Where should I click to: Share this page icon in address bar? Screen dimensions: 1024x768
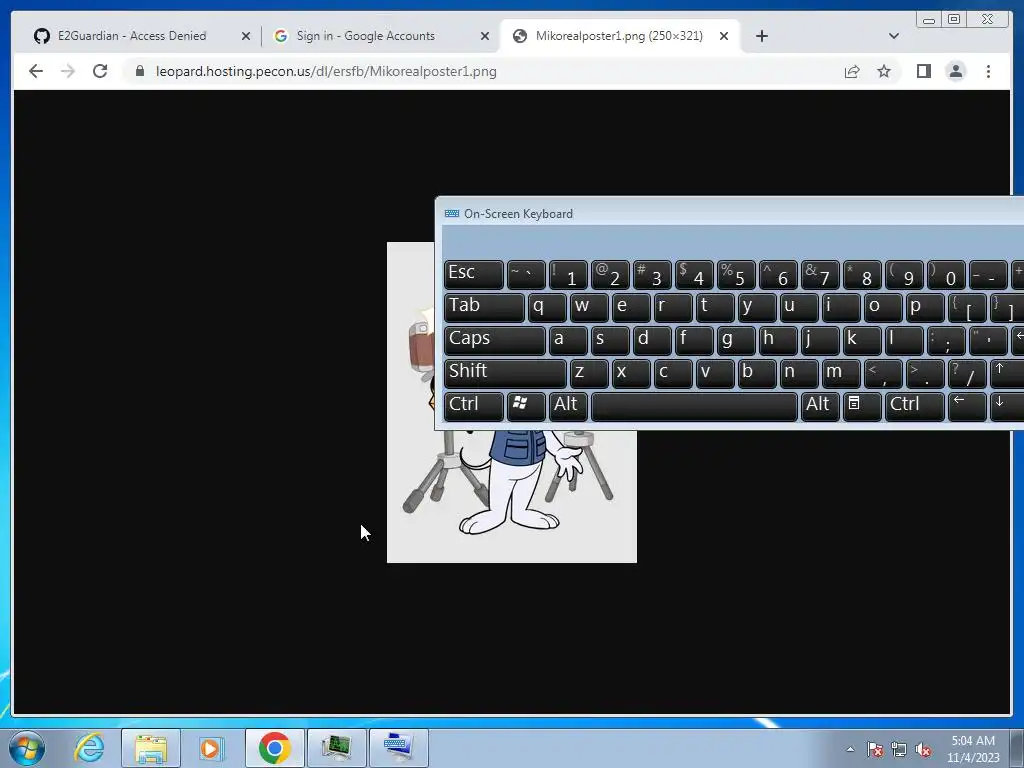click(852, 71)
